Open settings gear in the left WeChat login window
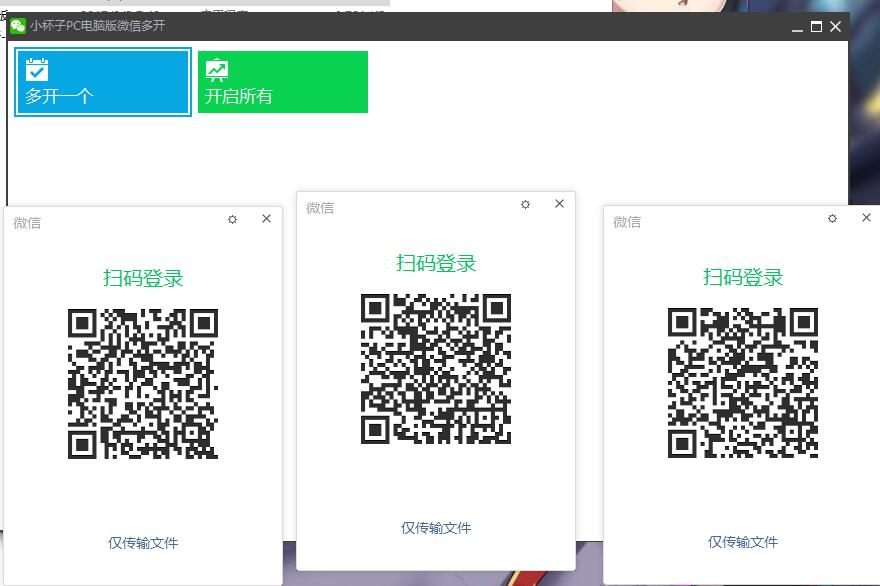This screenshot has height=586, width=880. [x=232, y=219]
